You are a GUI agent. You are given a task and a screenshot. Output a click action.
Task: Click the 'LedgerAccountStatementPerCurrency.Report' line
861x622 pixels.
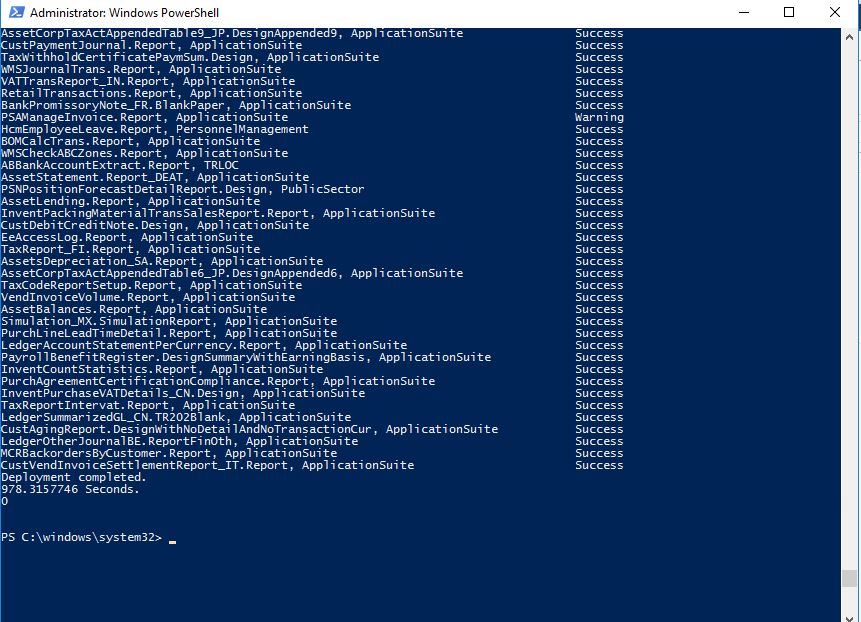point(204,345)
